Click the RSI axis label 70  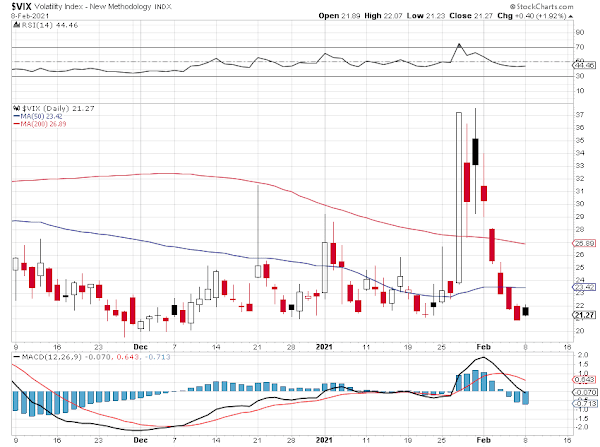tap(580, 47)
